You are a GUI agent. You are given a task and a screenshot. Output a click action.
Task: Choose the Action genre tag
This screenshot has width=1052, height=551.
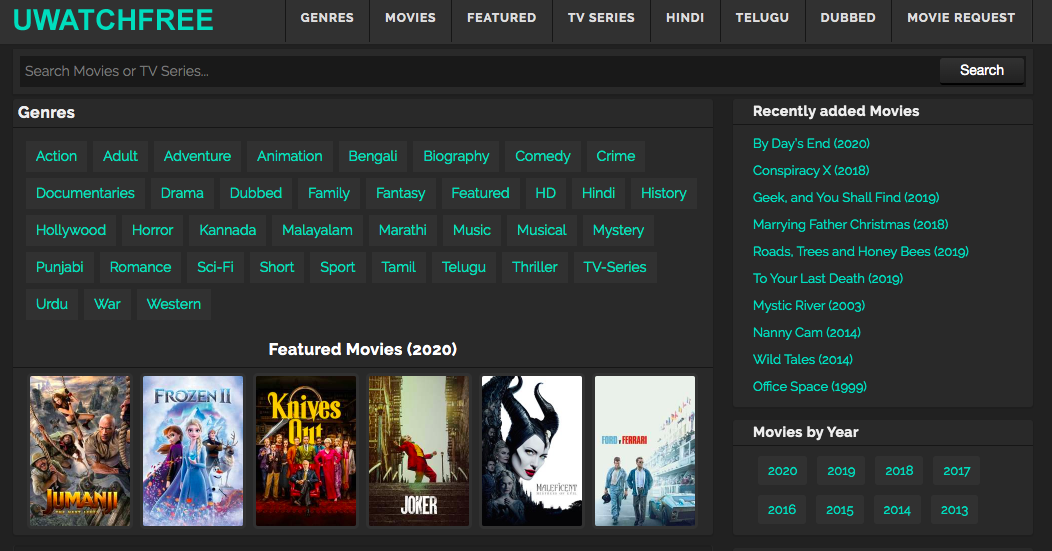click(56, 156)
